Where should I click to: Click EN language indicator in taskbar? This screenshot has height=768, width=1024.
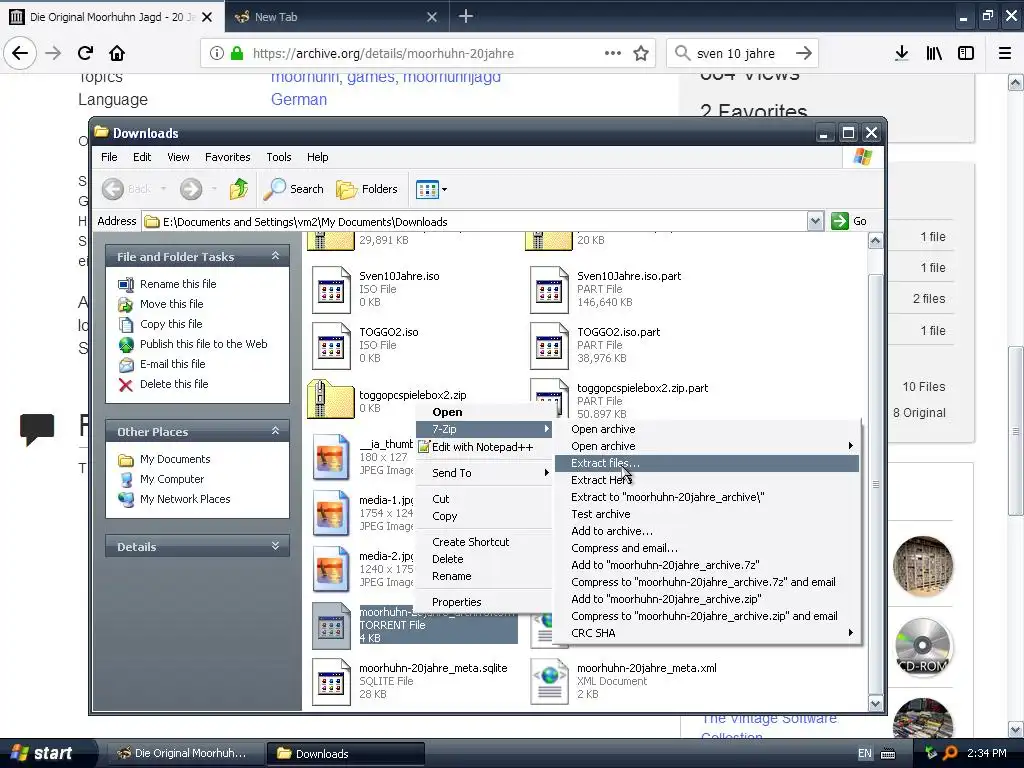pos(864,754)
